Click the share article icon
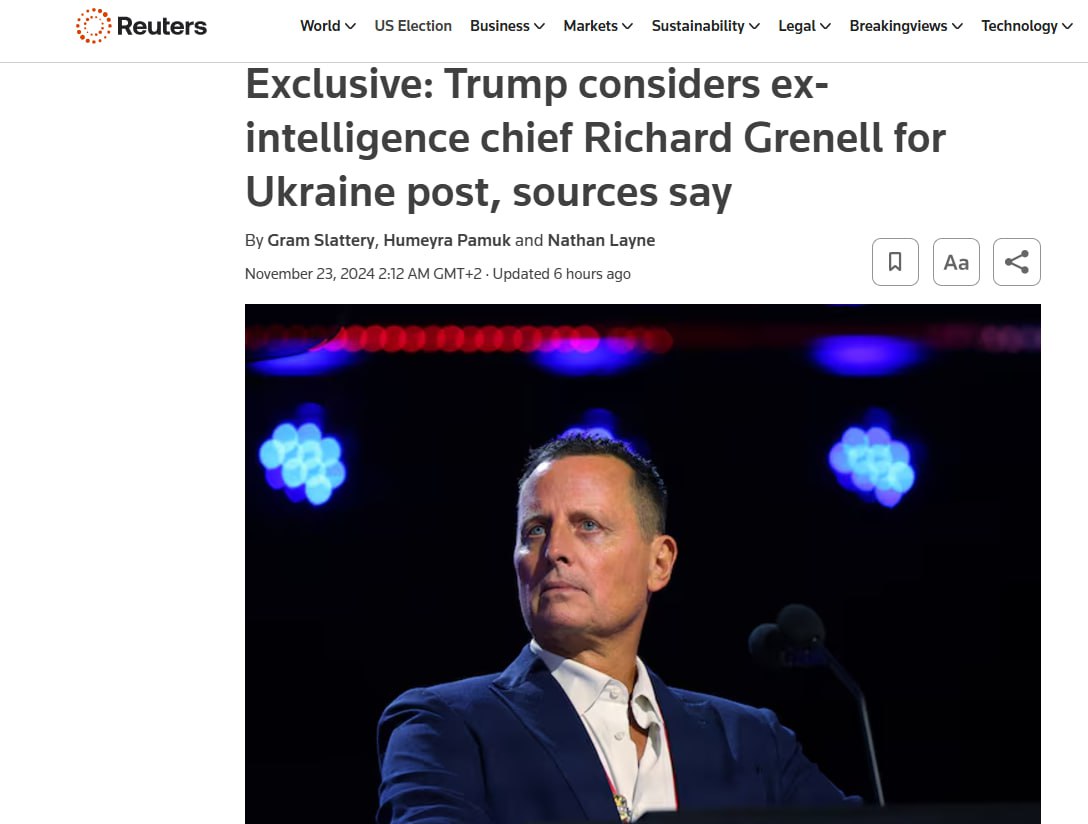 [x=1017, y=262]
